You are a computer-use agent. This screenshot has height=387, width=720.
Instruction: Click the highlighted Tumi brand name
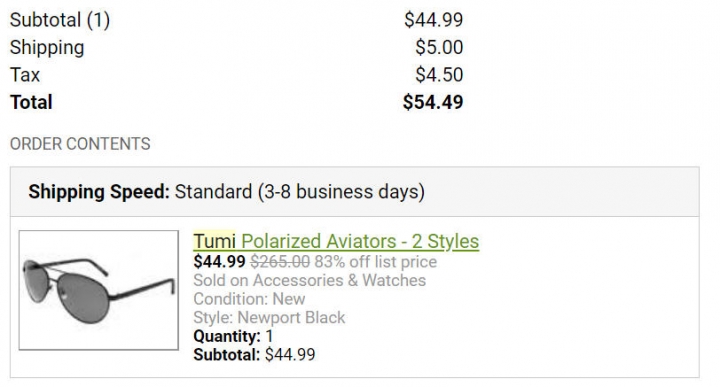(x=214, y=241)
